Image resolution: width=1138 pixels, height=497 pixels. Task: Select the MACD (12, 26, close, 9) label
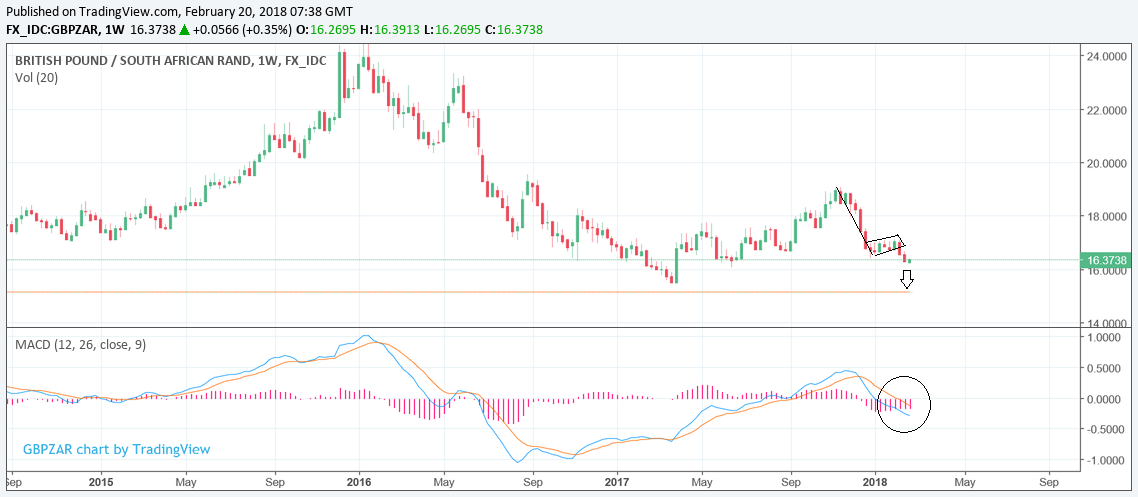(81, 344)
